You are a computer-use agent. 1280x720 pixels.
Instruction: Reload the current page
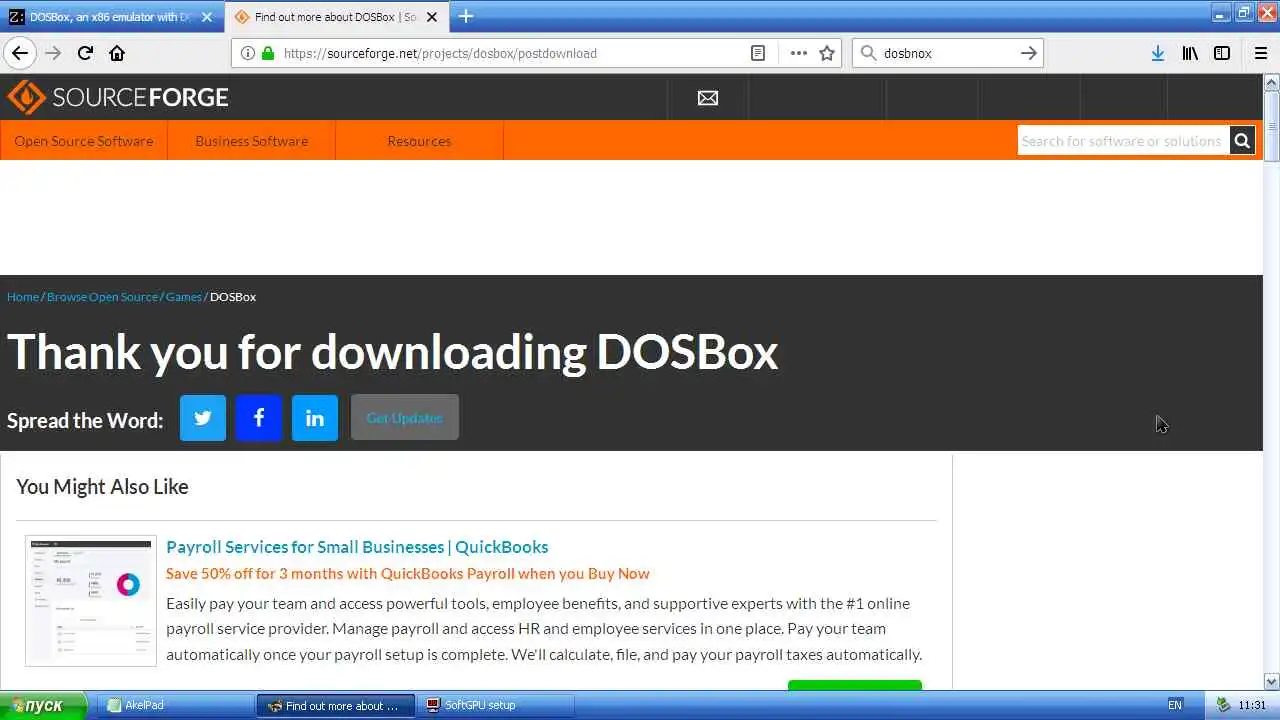point(85,53)
